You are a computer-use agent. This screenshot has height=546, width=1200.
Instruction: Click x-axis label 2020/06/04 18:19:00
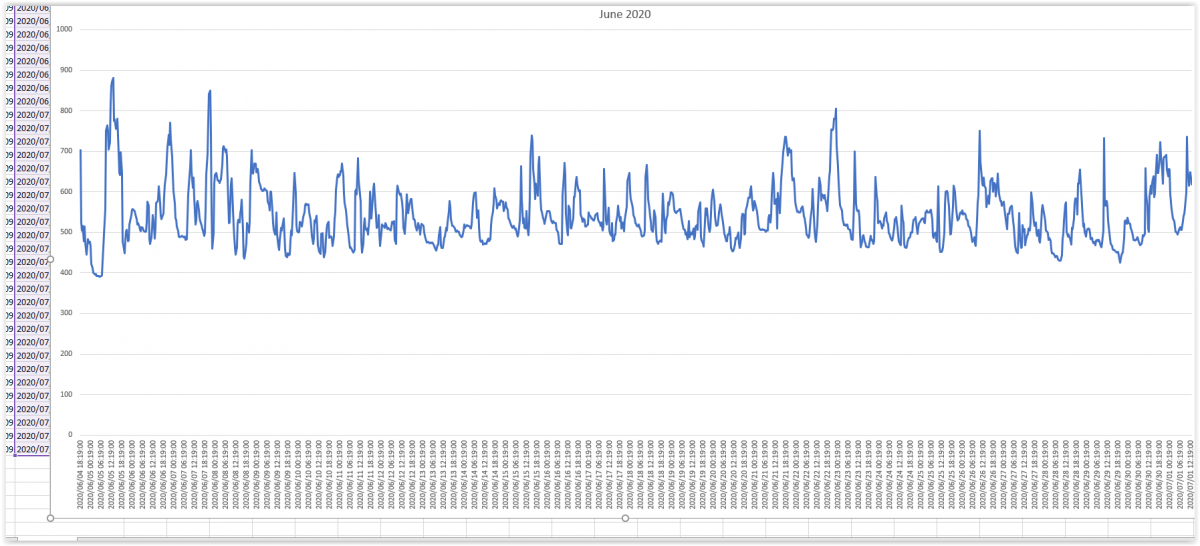(80, 475)
